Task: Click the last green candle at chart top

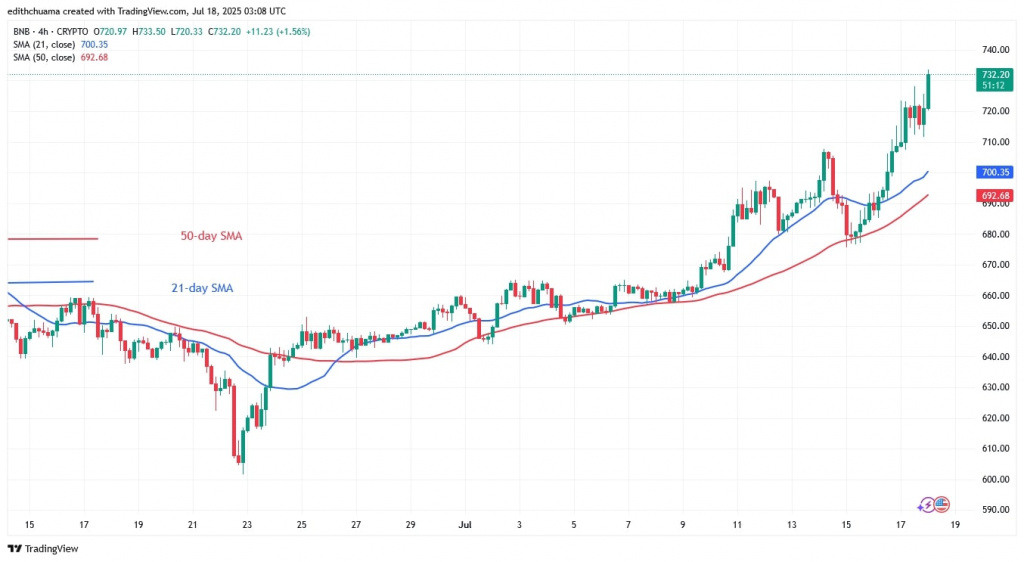Action: pyautogui.click(x=928, y=91)
